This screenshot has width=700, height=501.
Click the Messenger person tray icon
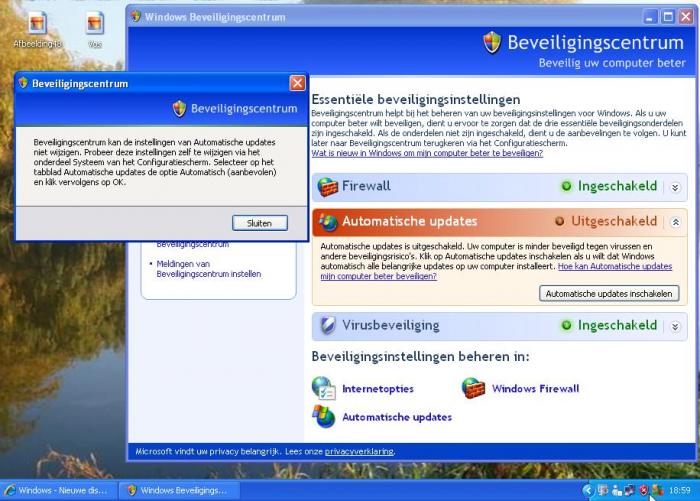point(617,491)
